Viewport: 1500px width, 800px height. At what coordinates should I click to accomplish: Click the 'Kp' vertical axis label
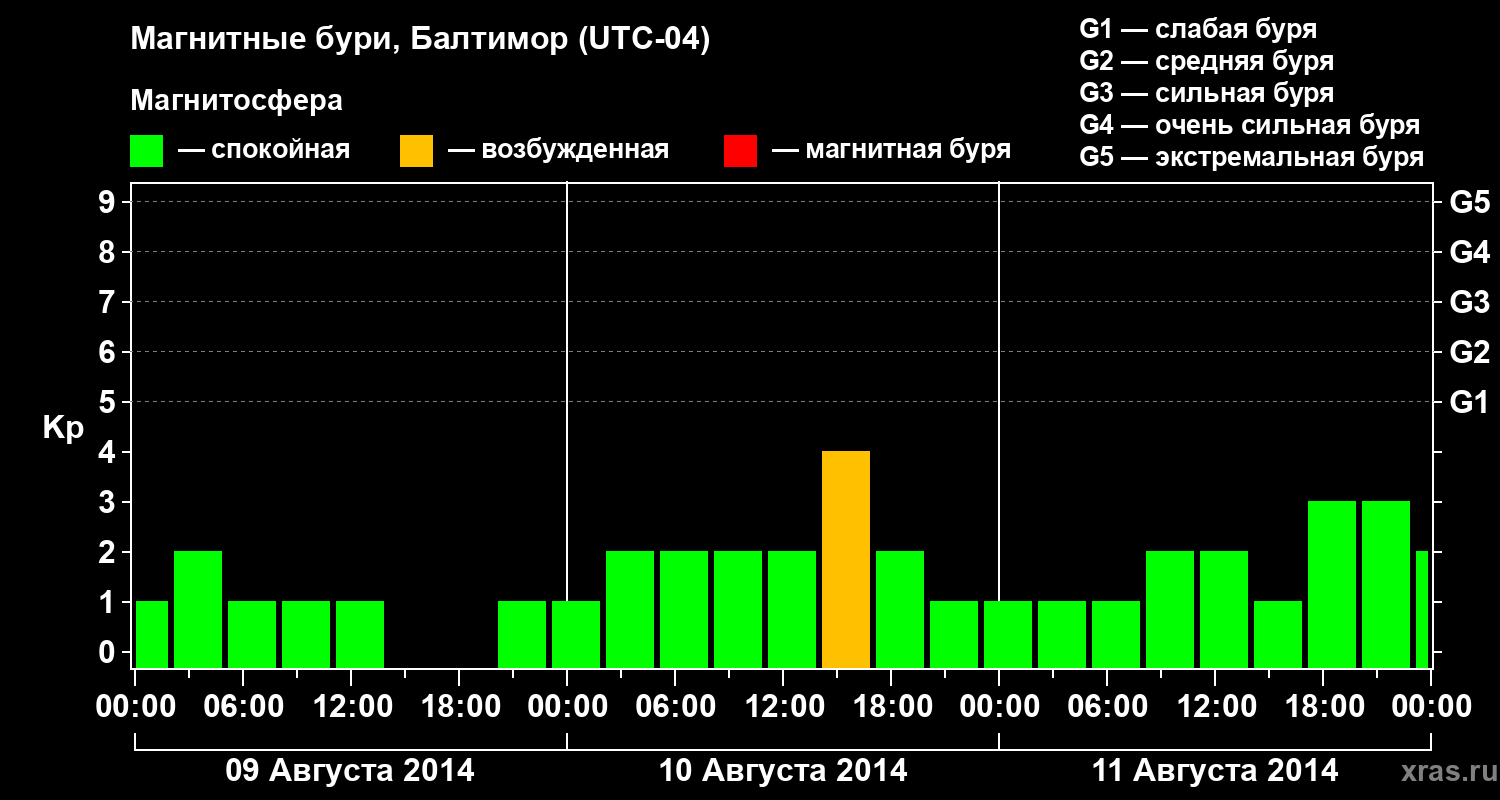click(63, 428)
